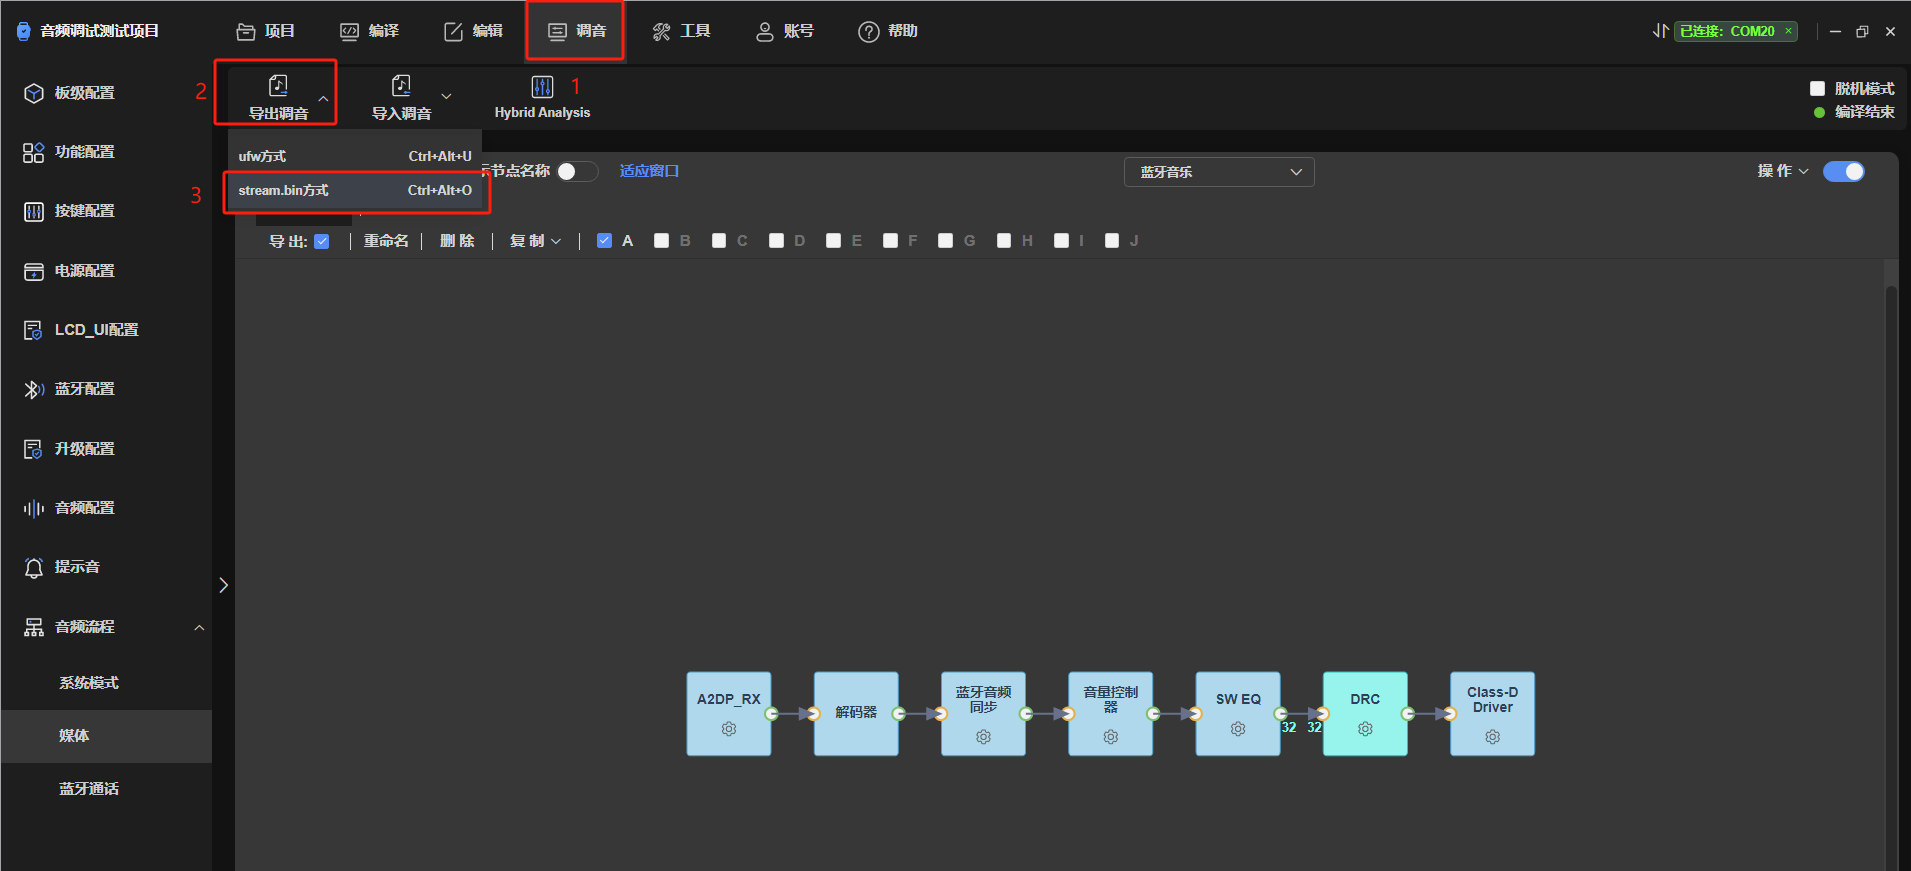Open settings gear on 蓝牙音频同步 node
Viewport: 1911px width, 871px height.
(x=984, y=737)
